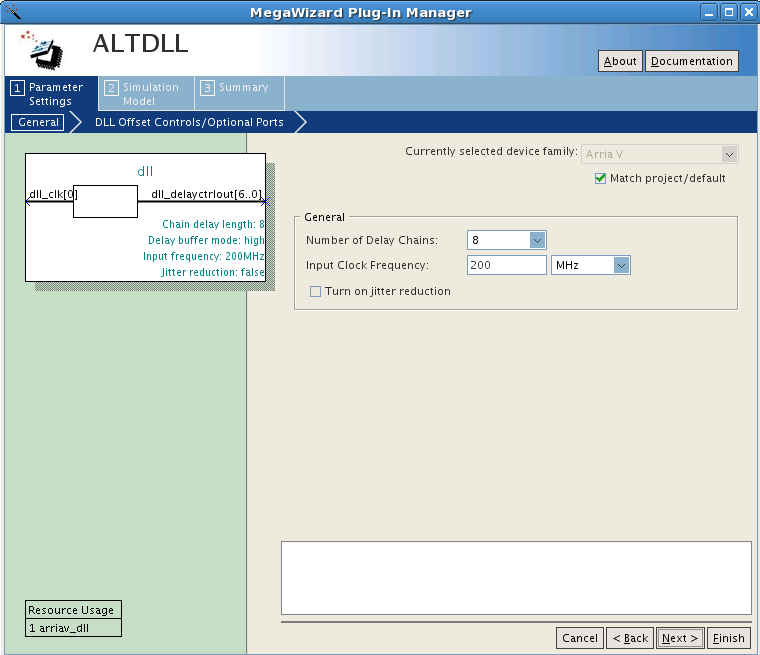Switch to Simulation Model tab
760x655 pixels.
146,94
